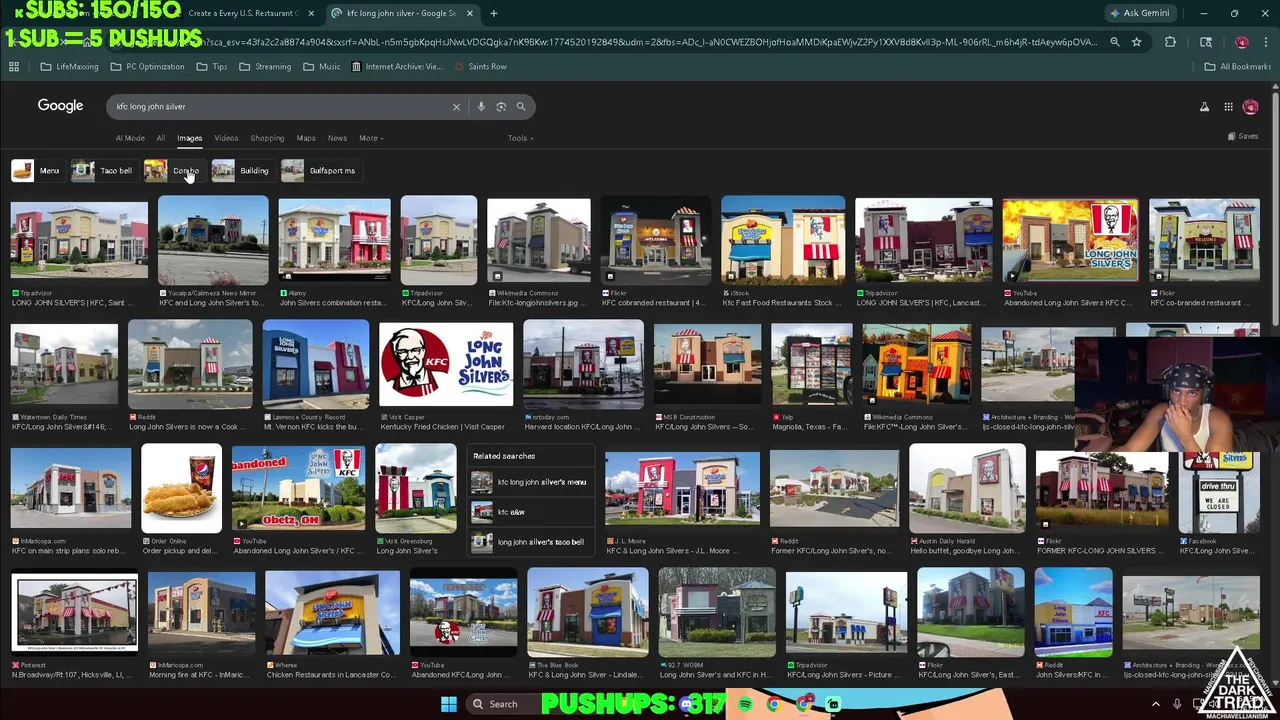Submit search with the magnifier icon
1280x720 pixels.
click(520, 107)
